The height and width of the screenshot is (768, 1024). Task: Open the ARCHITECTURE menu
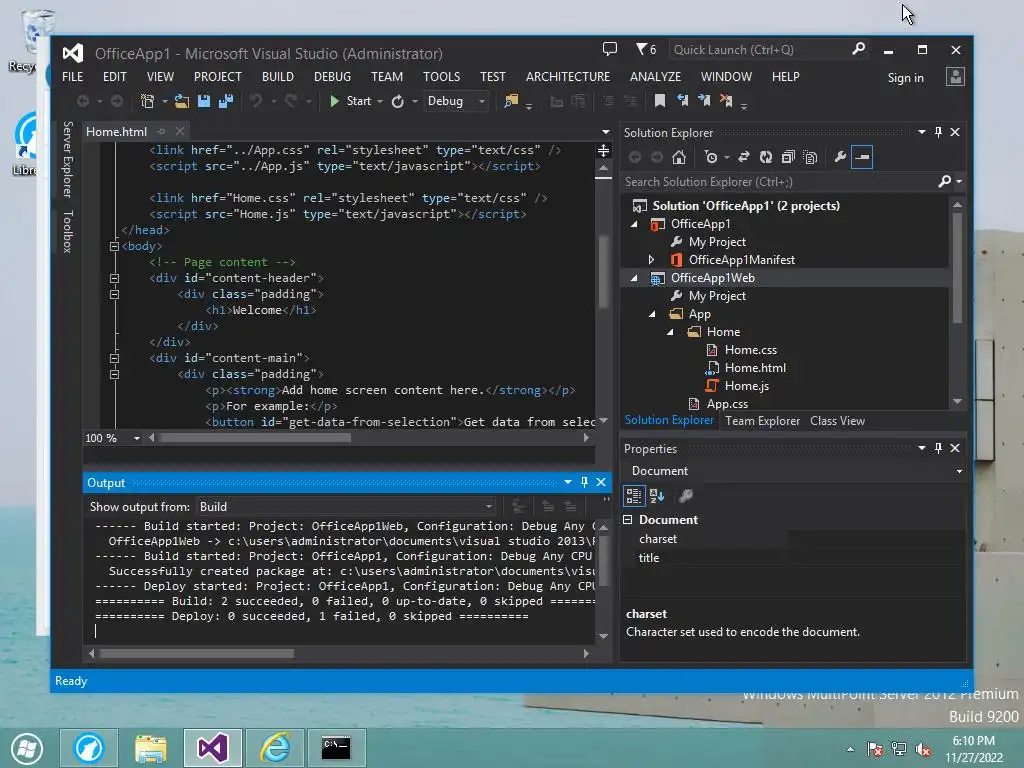coord(568,77)
